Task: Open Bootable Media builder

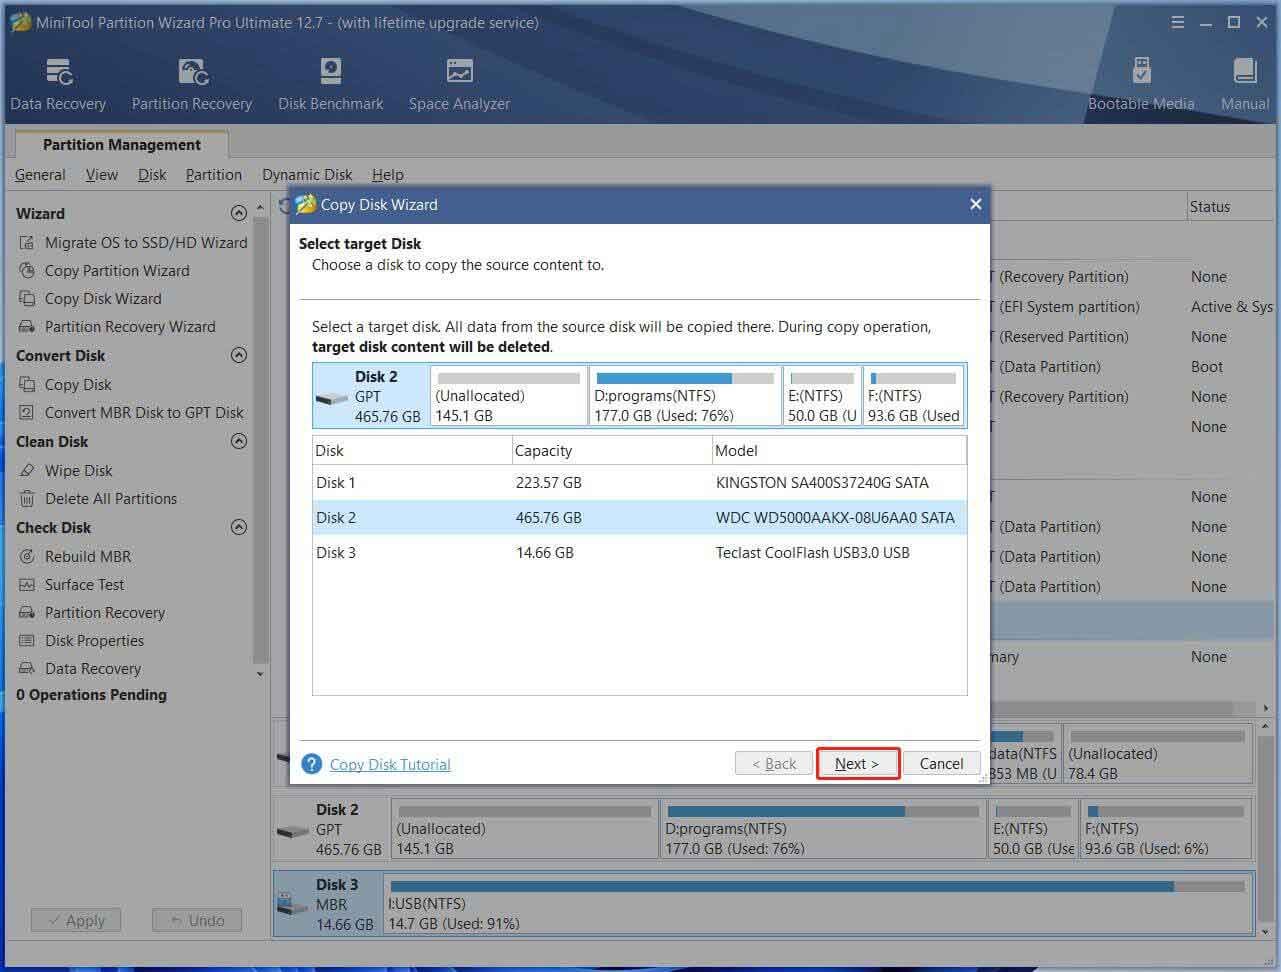Action: pyautogui.click(x=1141, y=84)
